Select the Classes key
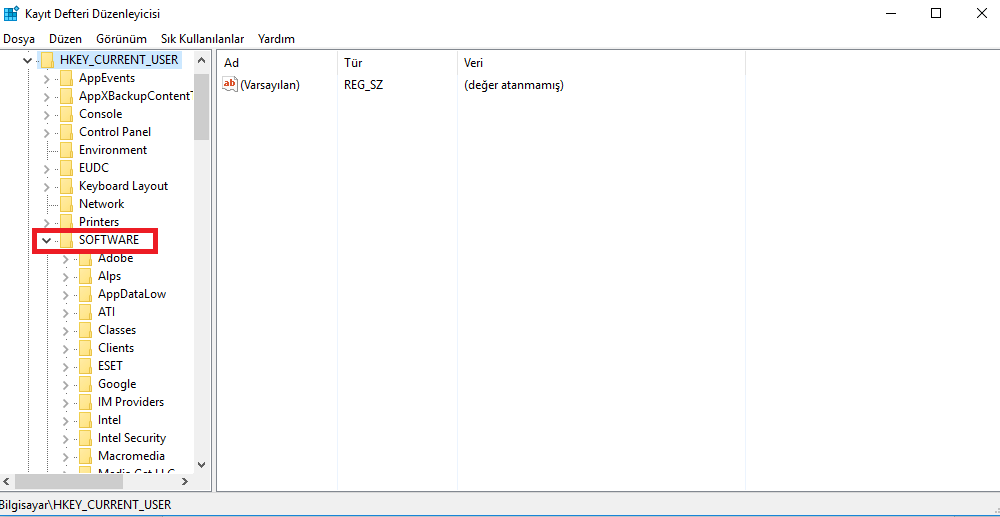 pos(117,330)
